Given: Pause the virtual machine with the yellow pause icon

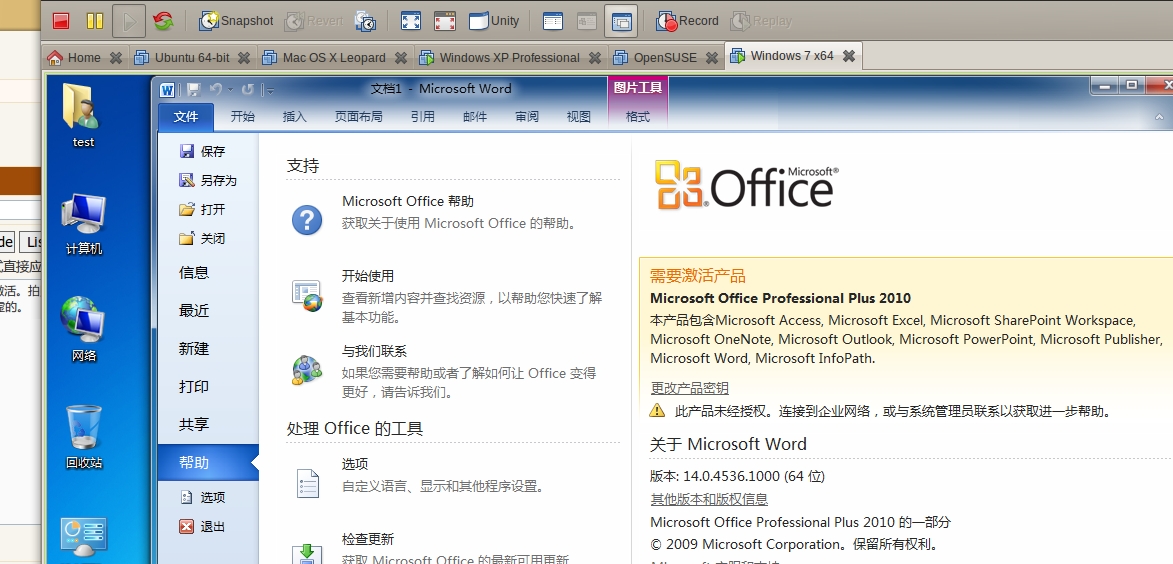Looking at the screenshot, I should pos(94,21).
